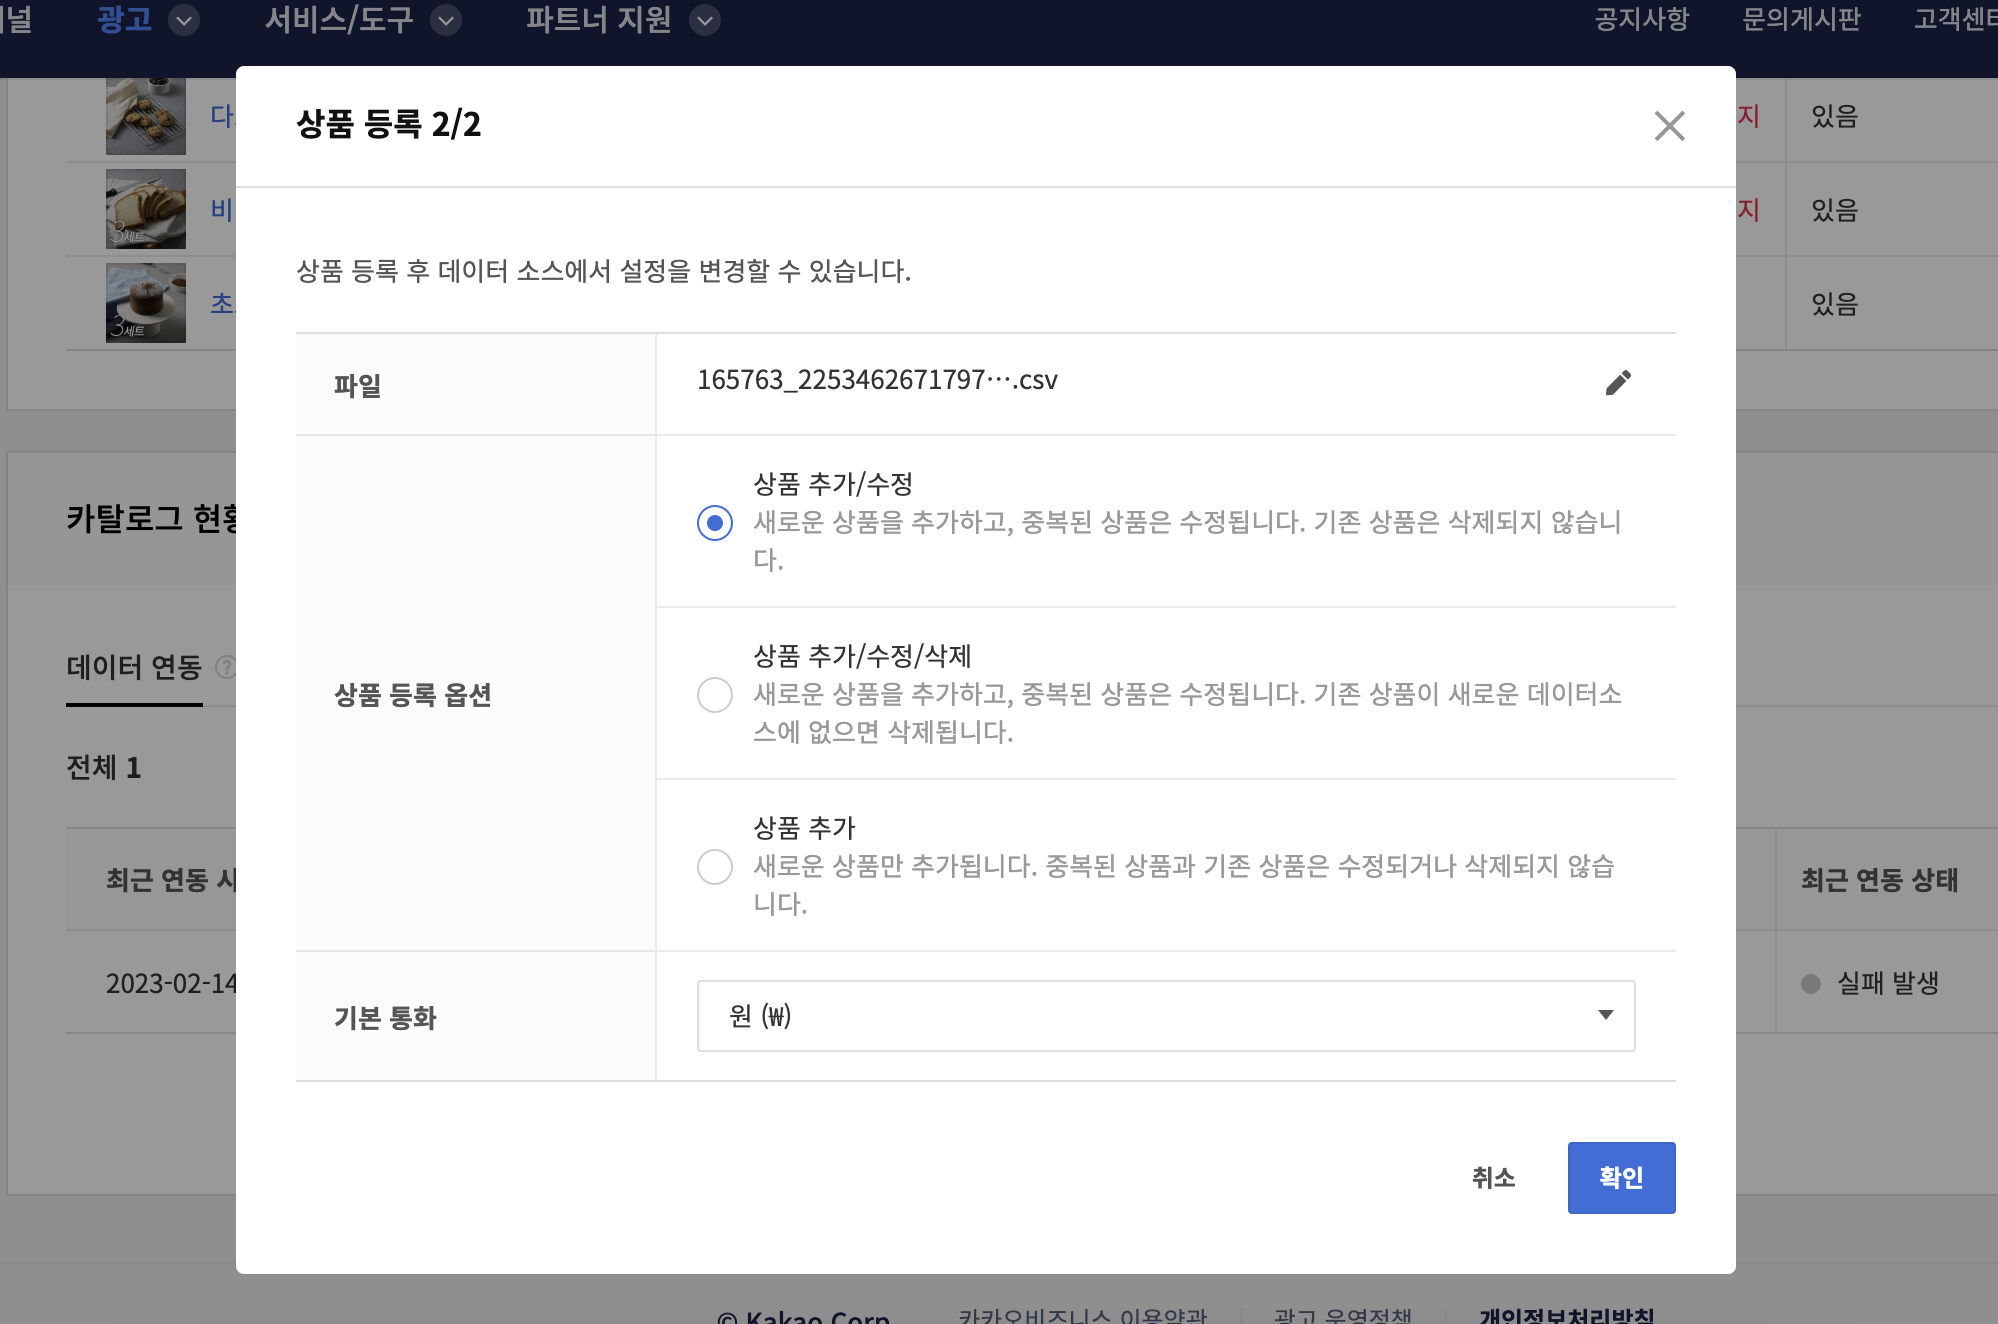The height and width of the screenshot is (1324, 1998).
Task: Click the 취소 cancel button
Action: click(x=1493, y=1178)
